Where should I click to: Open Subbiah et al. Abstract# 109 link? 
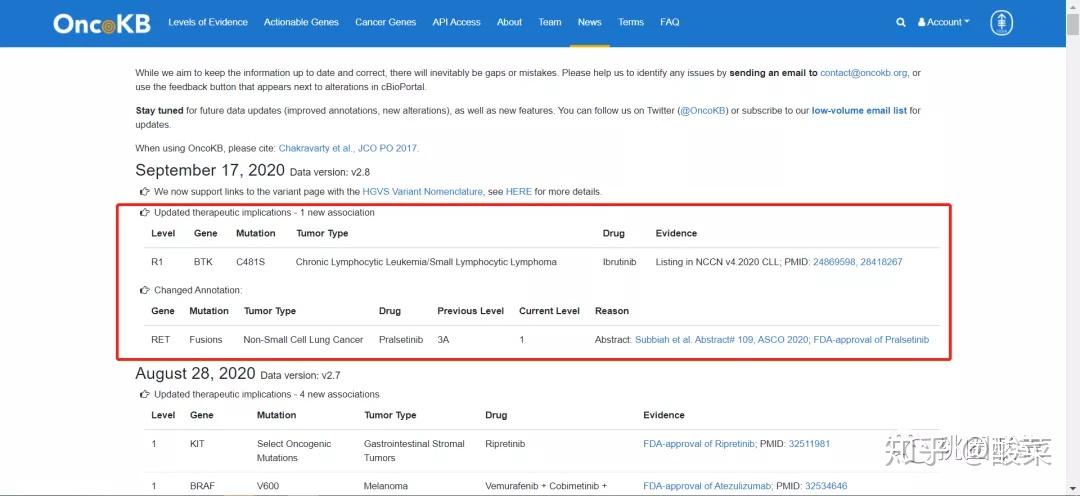pos(721,340)
